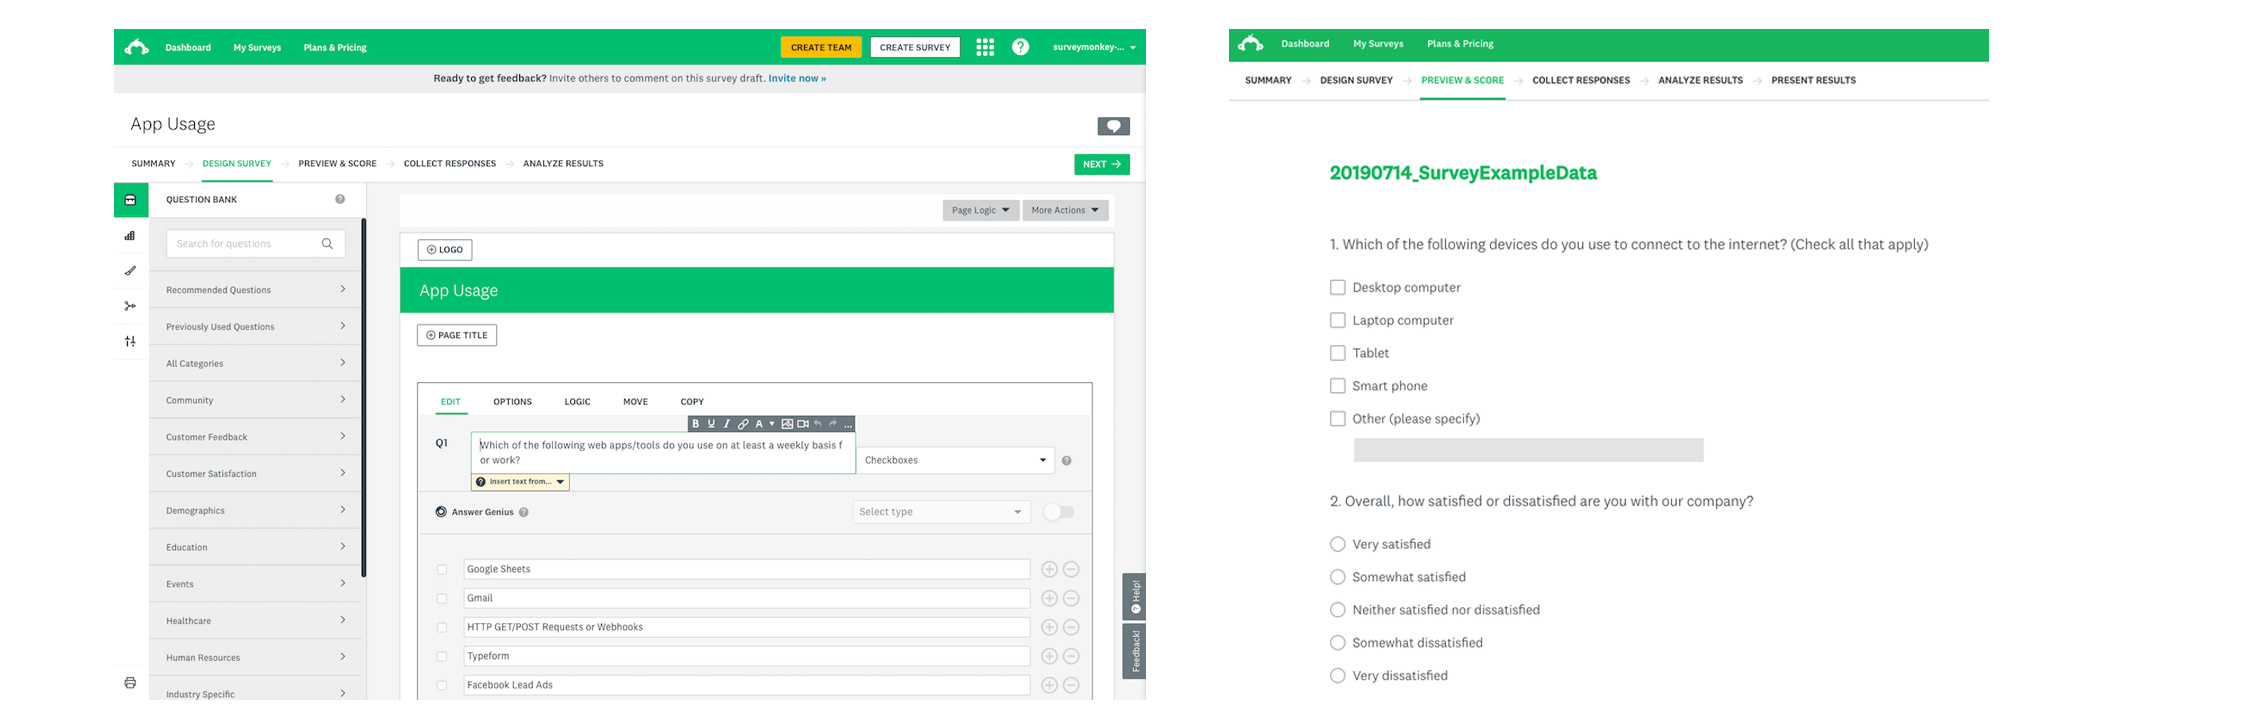
Task: Open the Options sliders sidebar icon
Action: [130, 341]
